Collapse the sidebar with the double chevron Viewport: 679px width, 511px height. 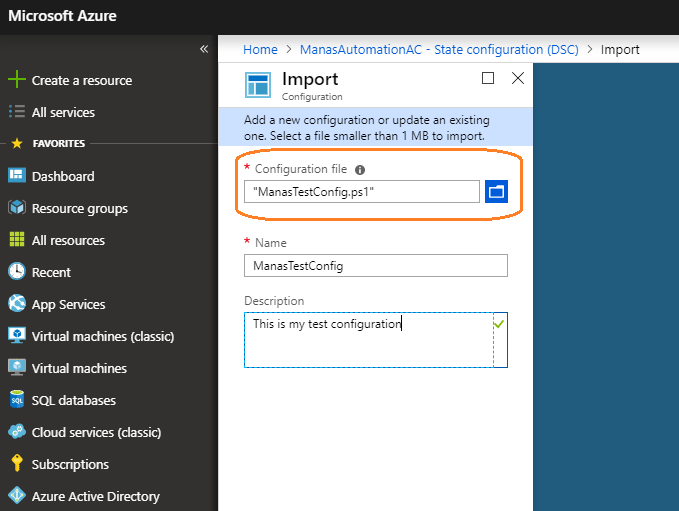(x=204, y=49)
